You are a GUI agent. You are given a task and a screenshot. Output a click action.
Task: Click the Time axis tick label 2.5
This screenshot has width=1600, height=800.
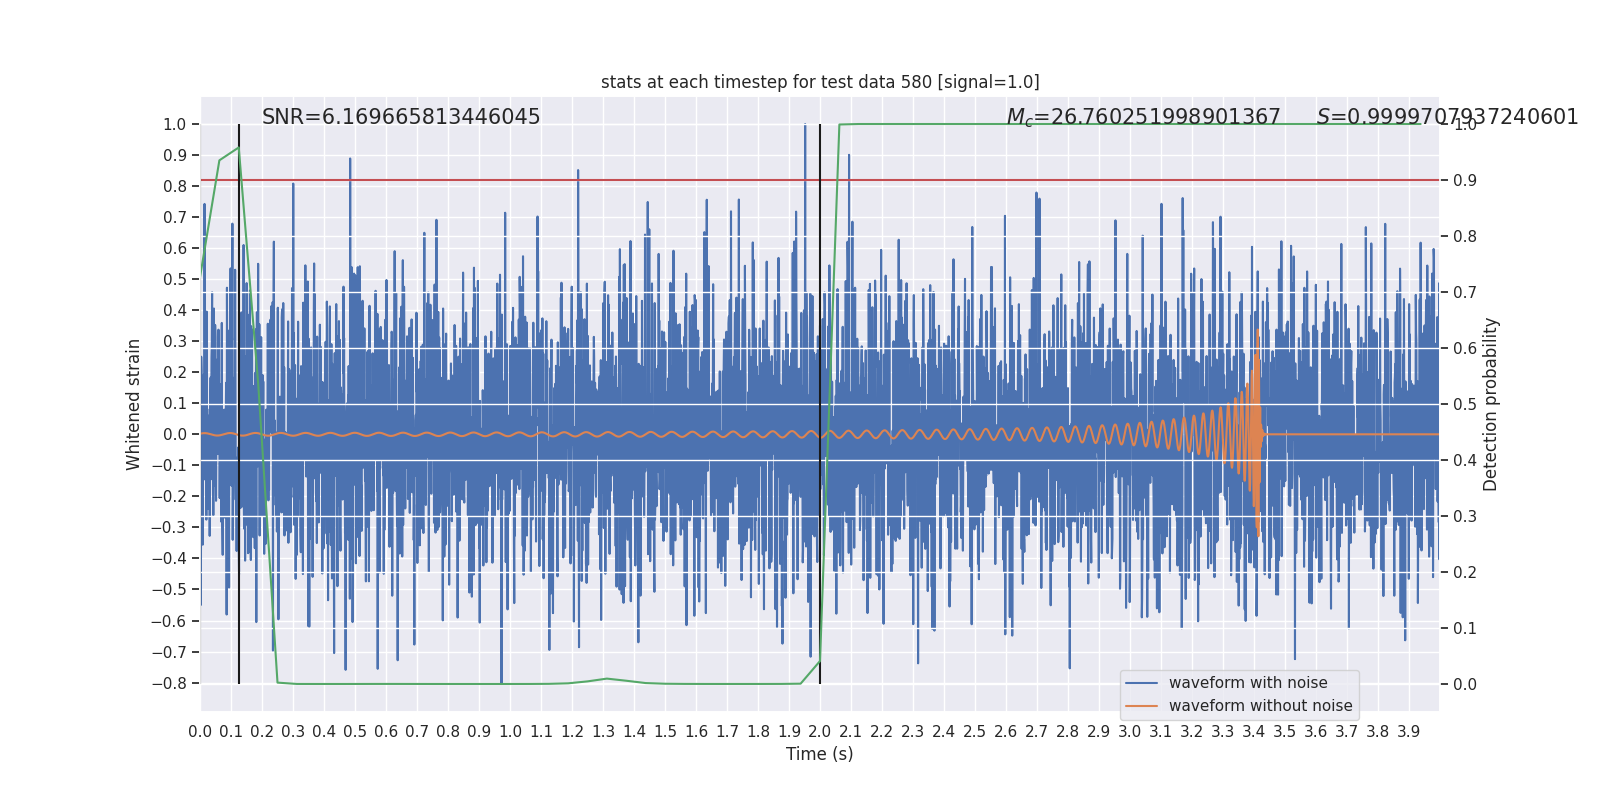pos(975,732)
